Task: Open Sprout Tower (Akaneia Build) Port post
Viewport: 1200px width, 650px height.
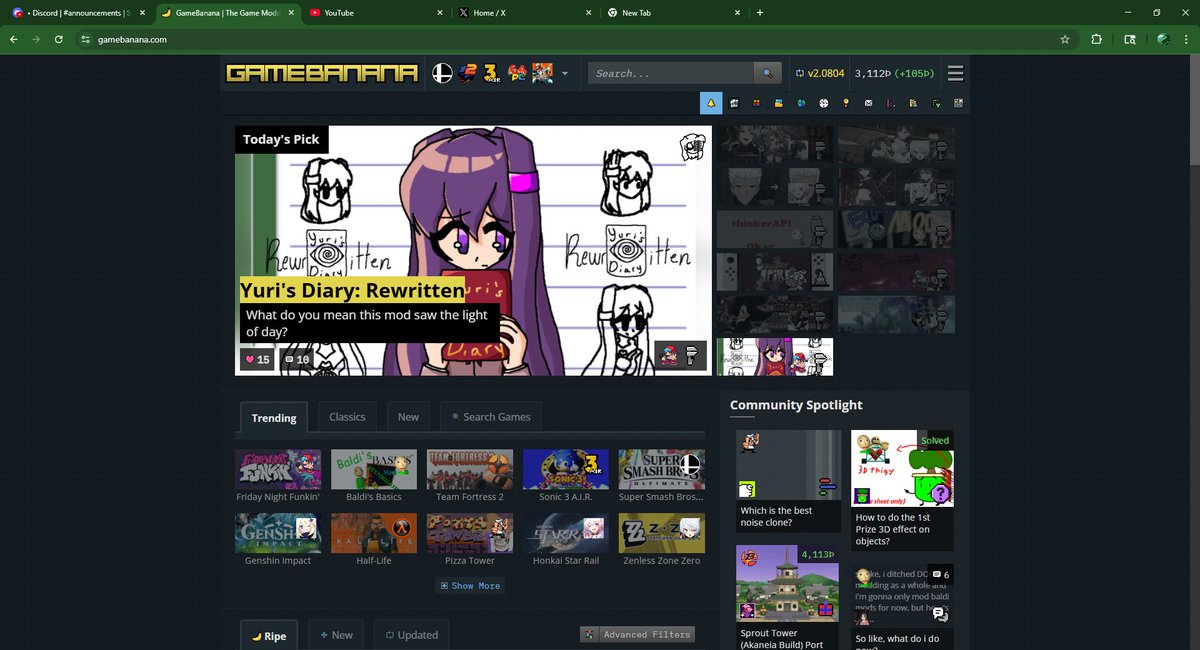Action: click(789, 597)
